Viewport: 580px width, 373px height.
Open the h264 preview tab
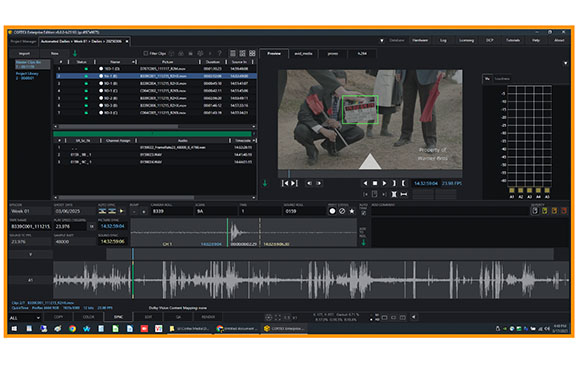pos(362,54)
